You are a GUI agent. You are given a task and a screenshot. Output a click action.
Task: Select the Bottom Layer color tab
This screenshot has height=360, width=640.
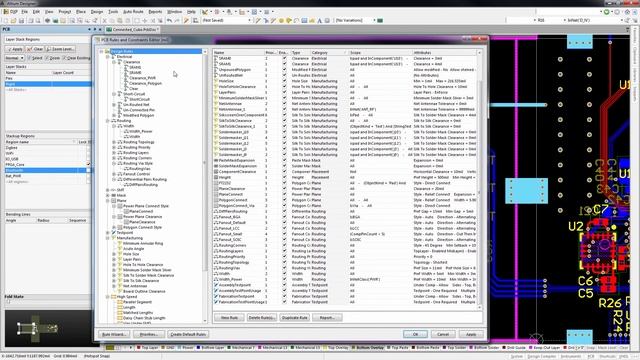point(210,348)
